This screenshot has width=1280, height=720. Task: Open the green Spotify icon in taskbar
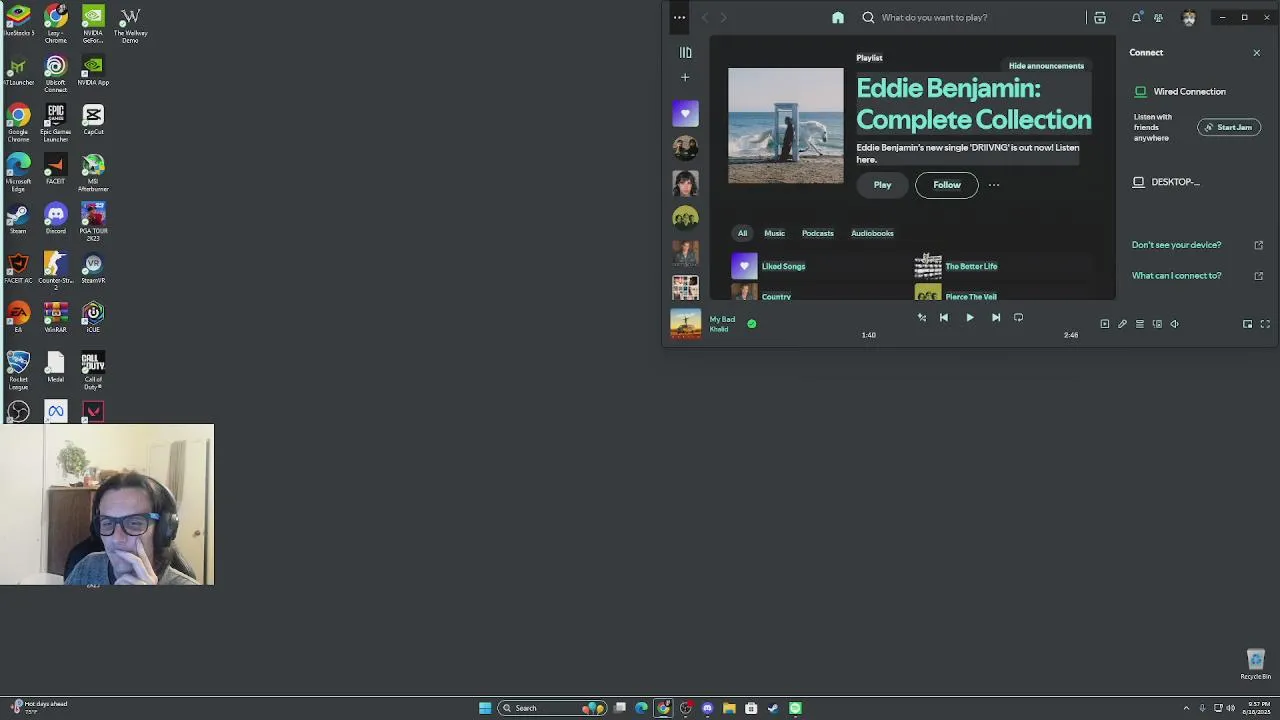click(796, 708)
